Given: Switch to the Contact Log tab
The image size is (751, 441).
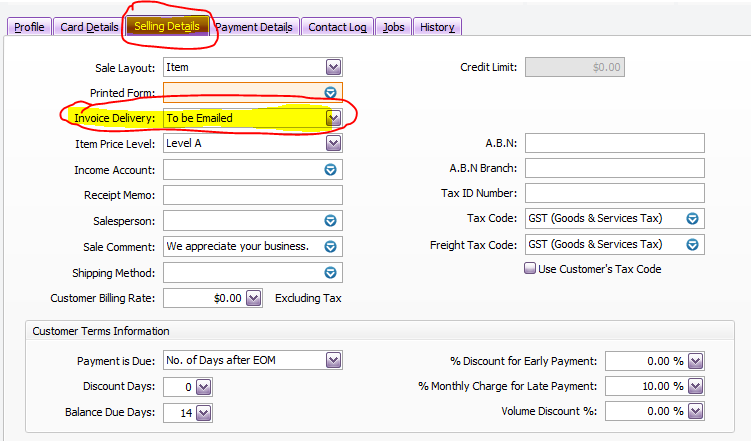Looking at the screenshot, I should (337, 27).
